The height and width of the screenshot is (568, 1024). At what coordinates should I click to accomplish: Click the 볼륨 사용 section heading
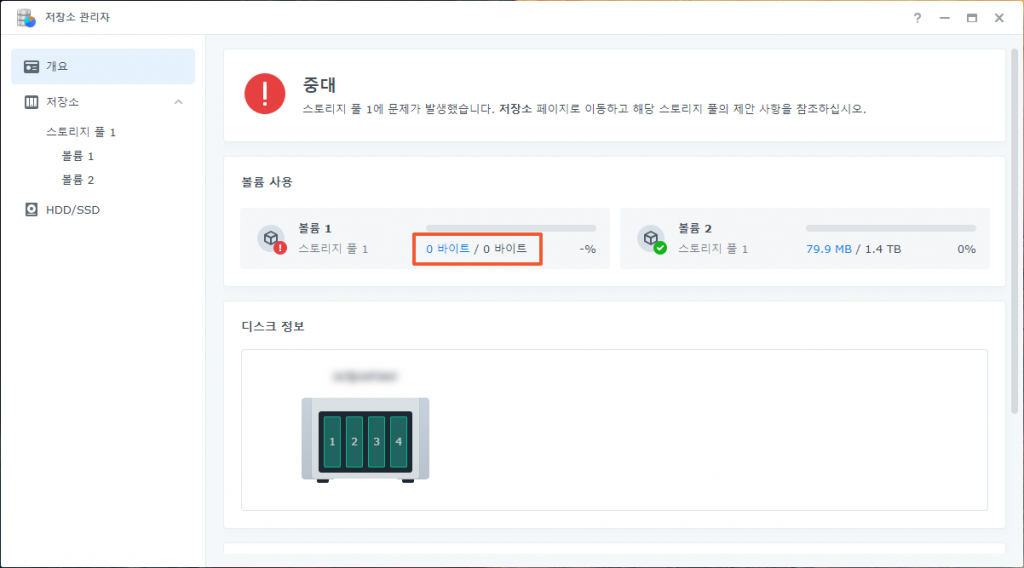[x=266, y=181]
